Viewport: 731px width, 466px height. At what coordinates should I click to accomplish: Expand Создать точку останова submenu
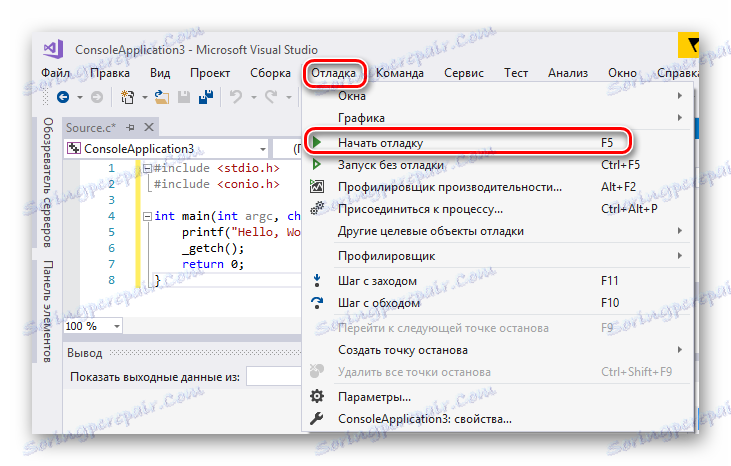click(680, 350)
